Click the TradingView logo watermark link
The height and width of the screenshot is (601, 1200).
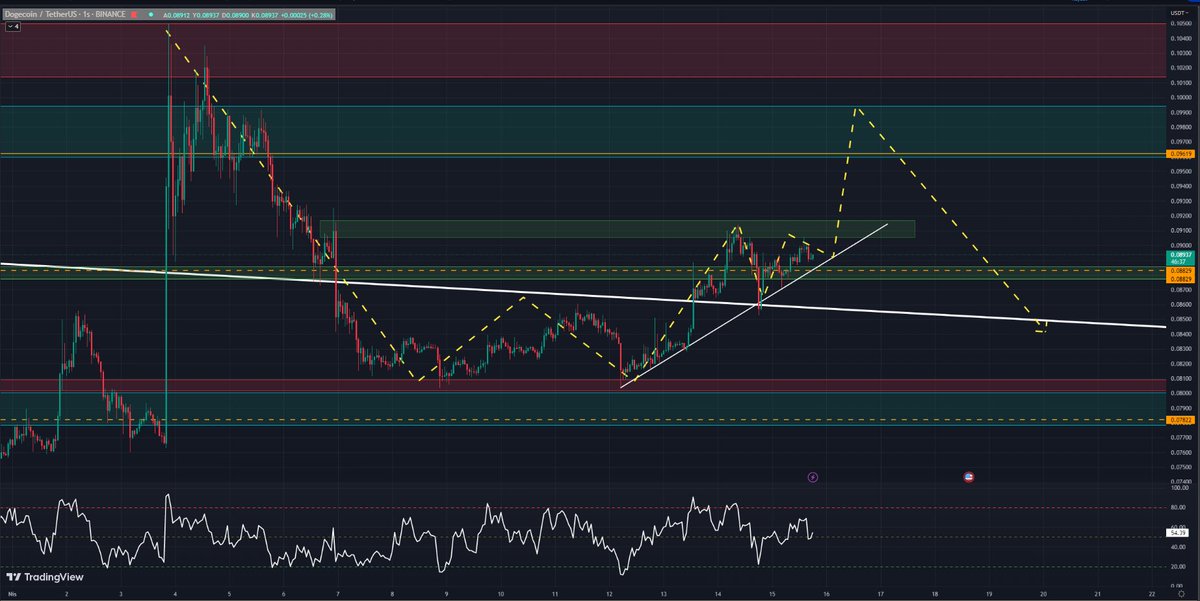tap(45, 577)
